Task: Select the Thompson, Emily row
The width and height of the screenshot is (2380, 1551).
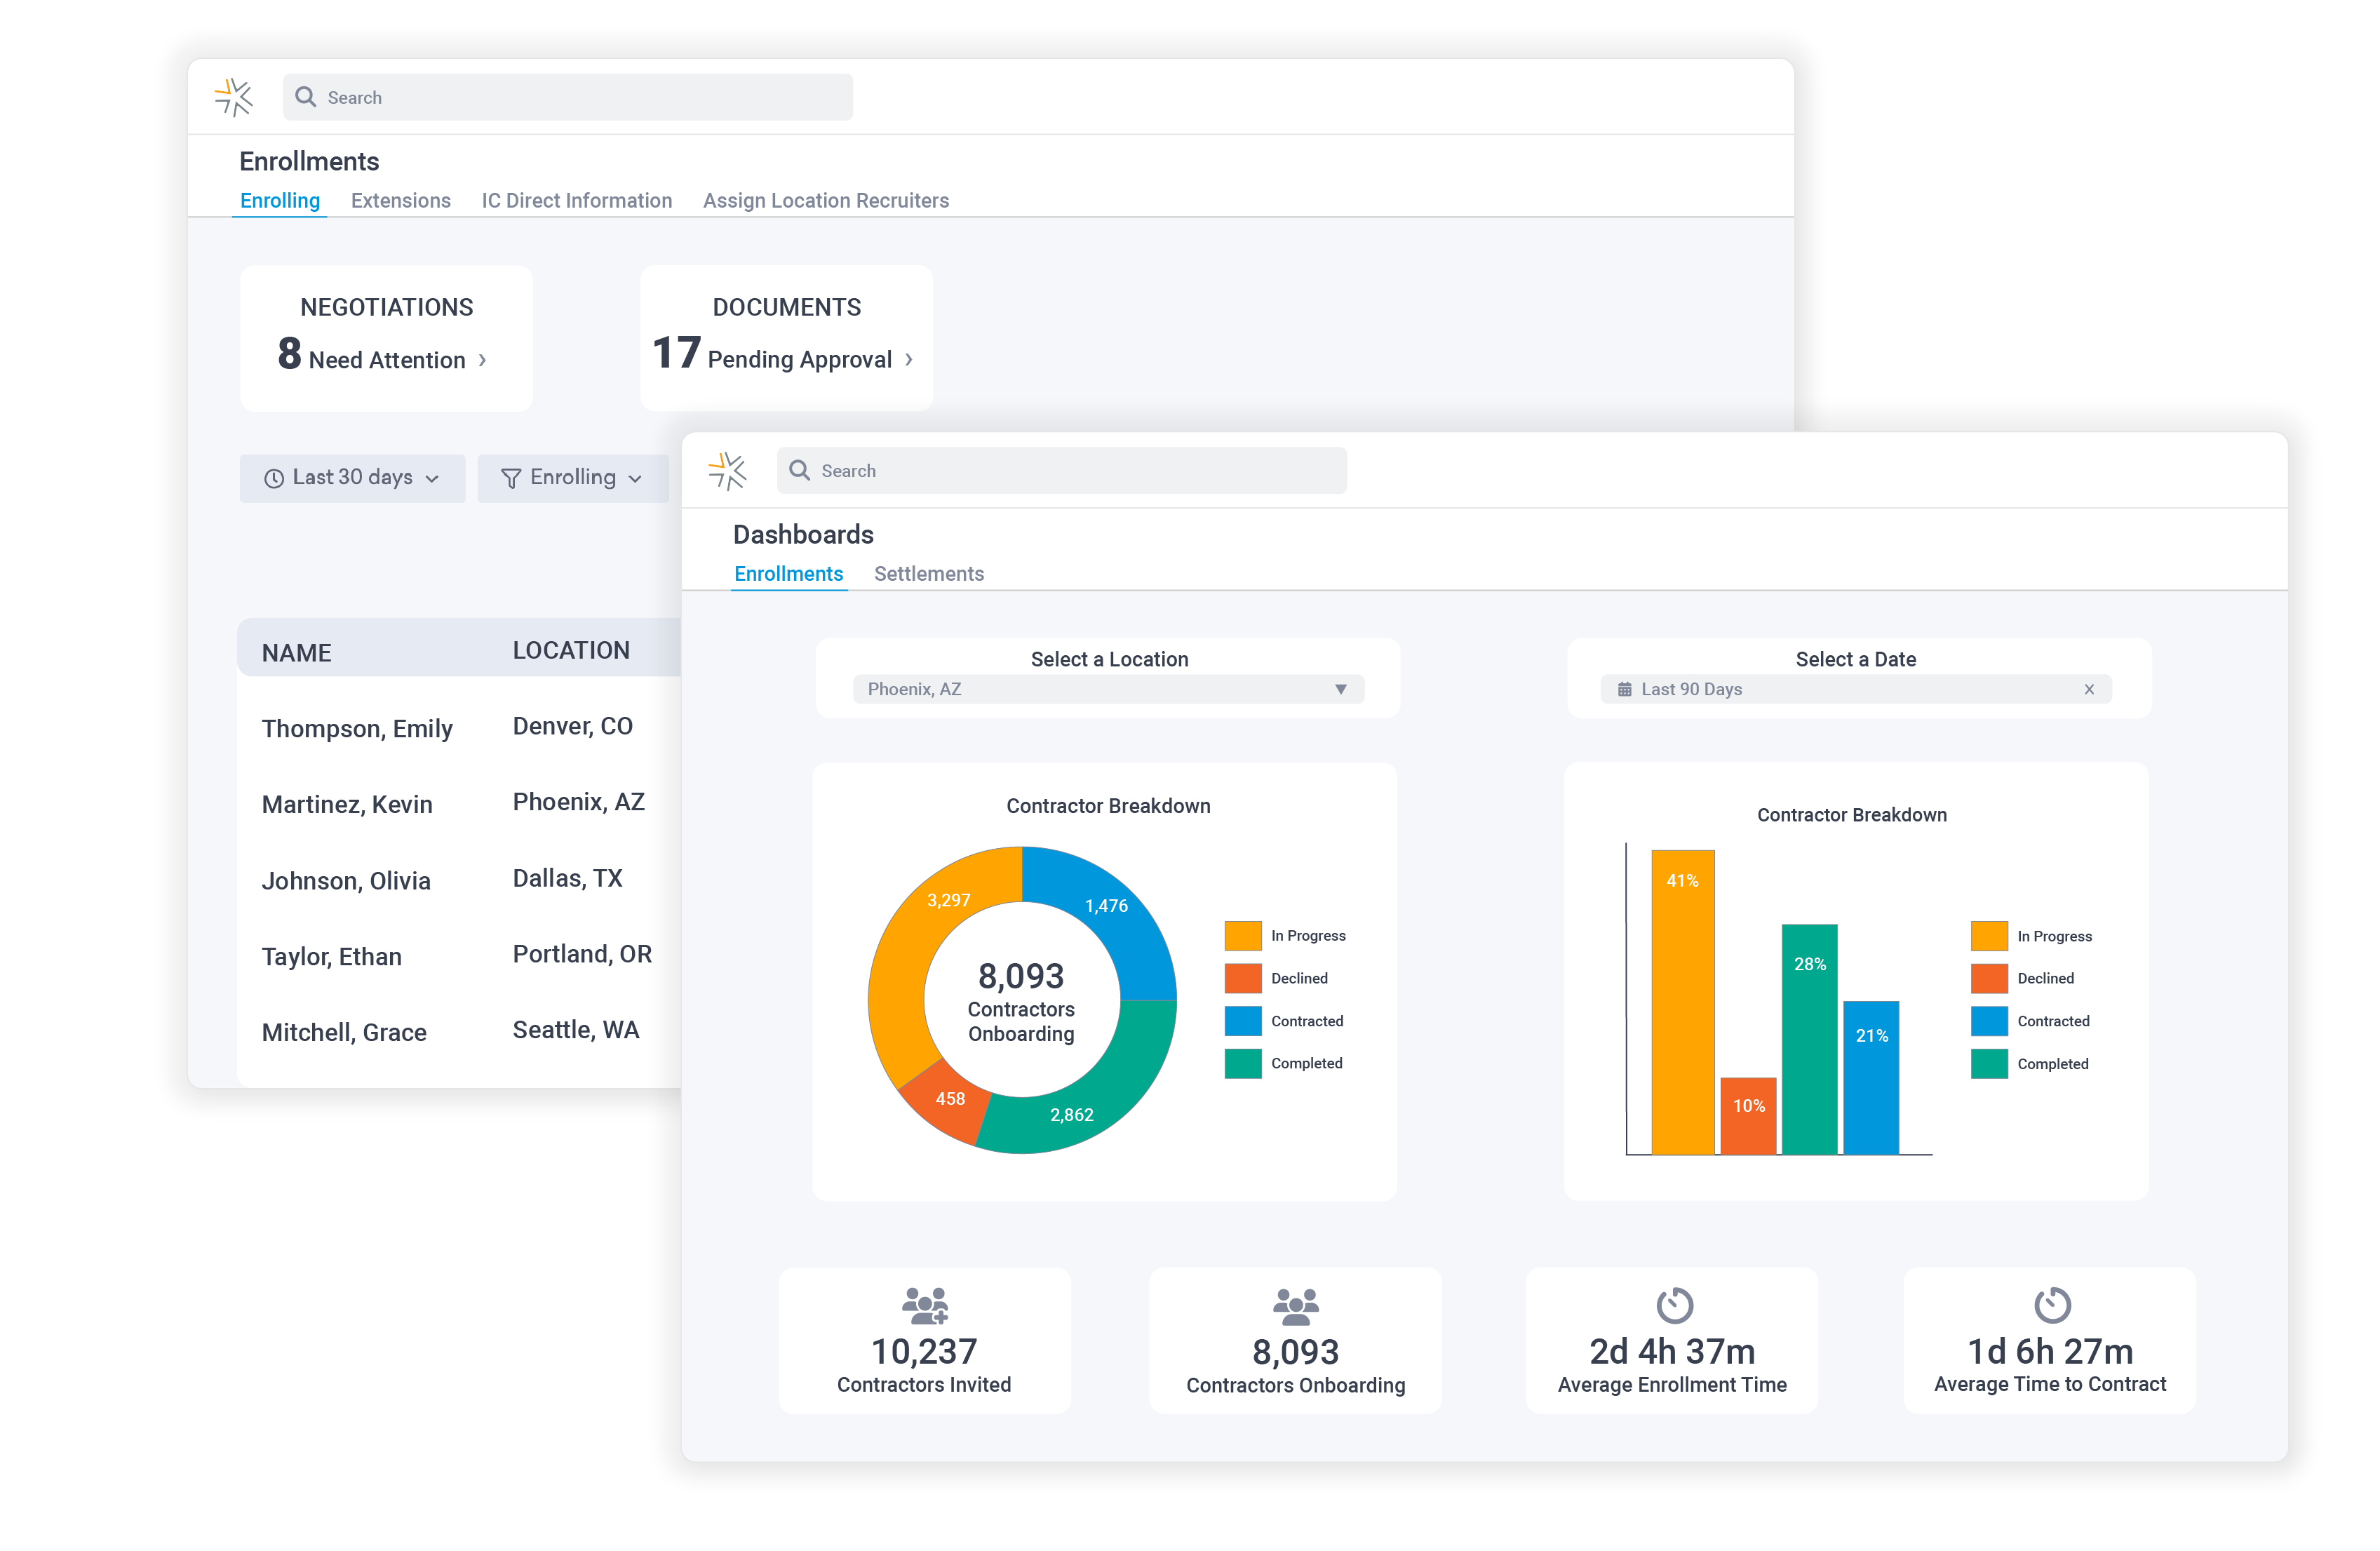Action: pyautogui.click(x=357, y=729)
